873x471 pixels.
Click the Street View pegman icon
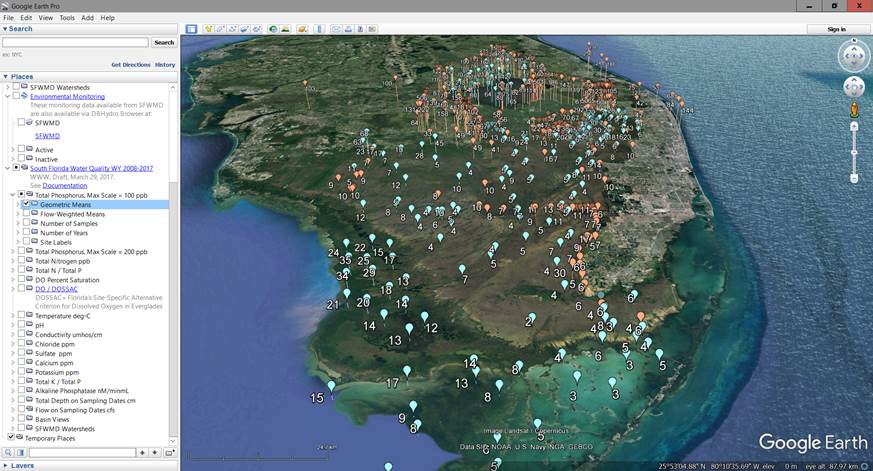click(854, 110)
